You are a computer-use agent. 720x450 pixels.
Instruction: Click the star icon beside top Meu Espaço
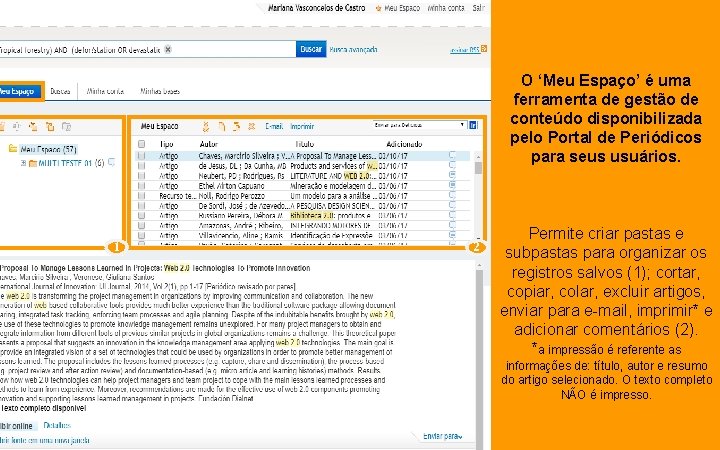pyautogui.click(x=378, y=8)
